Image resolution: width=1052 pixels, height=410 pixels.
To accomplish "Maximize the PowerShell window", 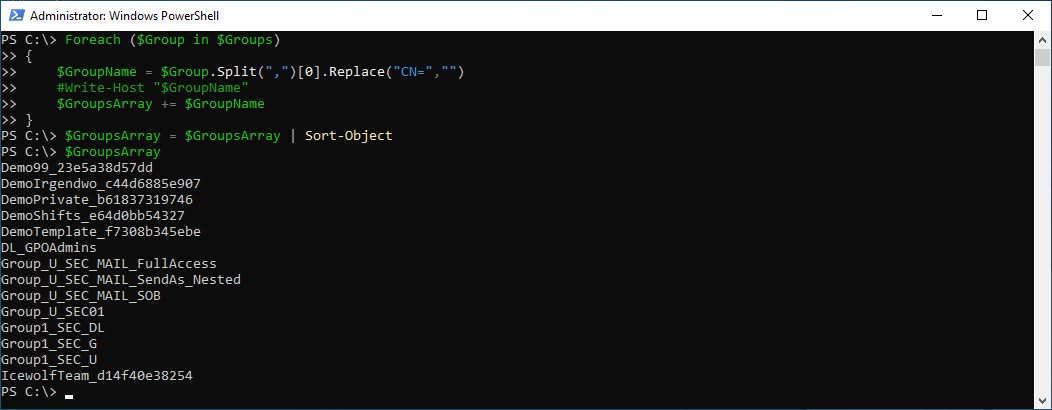I will click(982, 15).
